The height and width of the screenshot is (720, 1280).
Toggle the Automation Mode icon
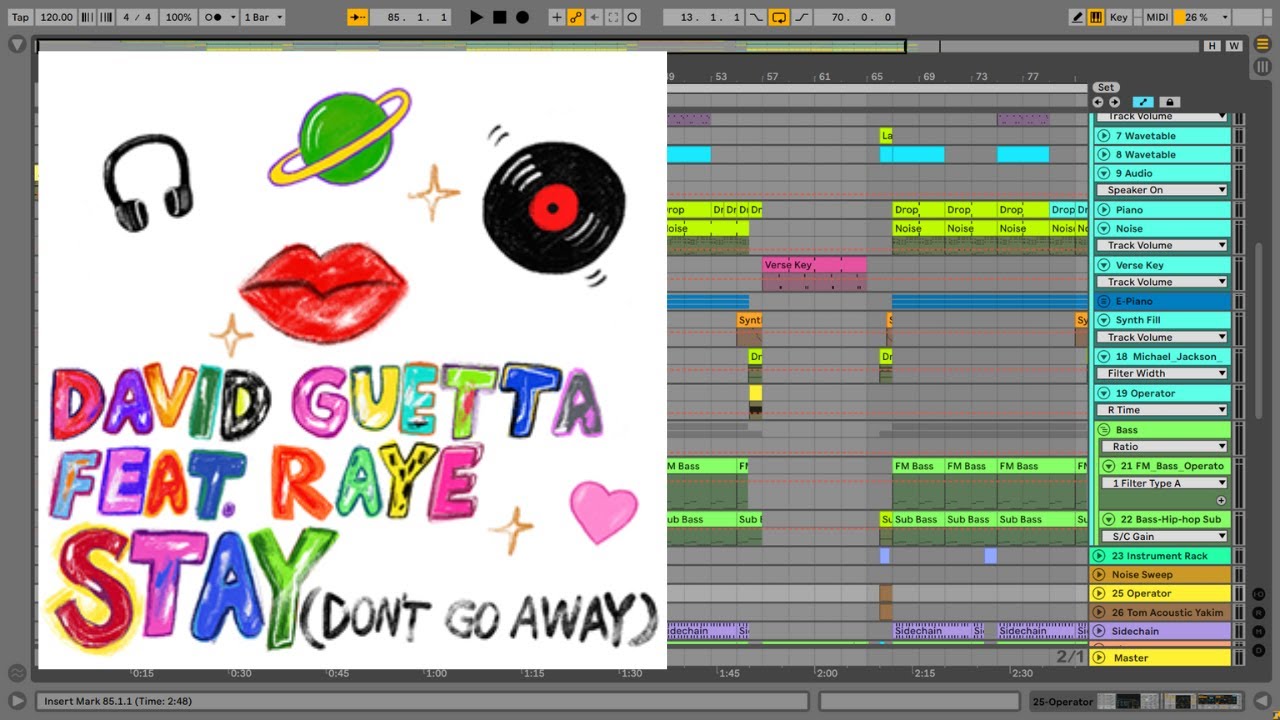(1144, 102)
